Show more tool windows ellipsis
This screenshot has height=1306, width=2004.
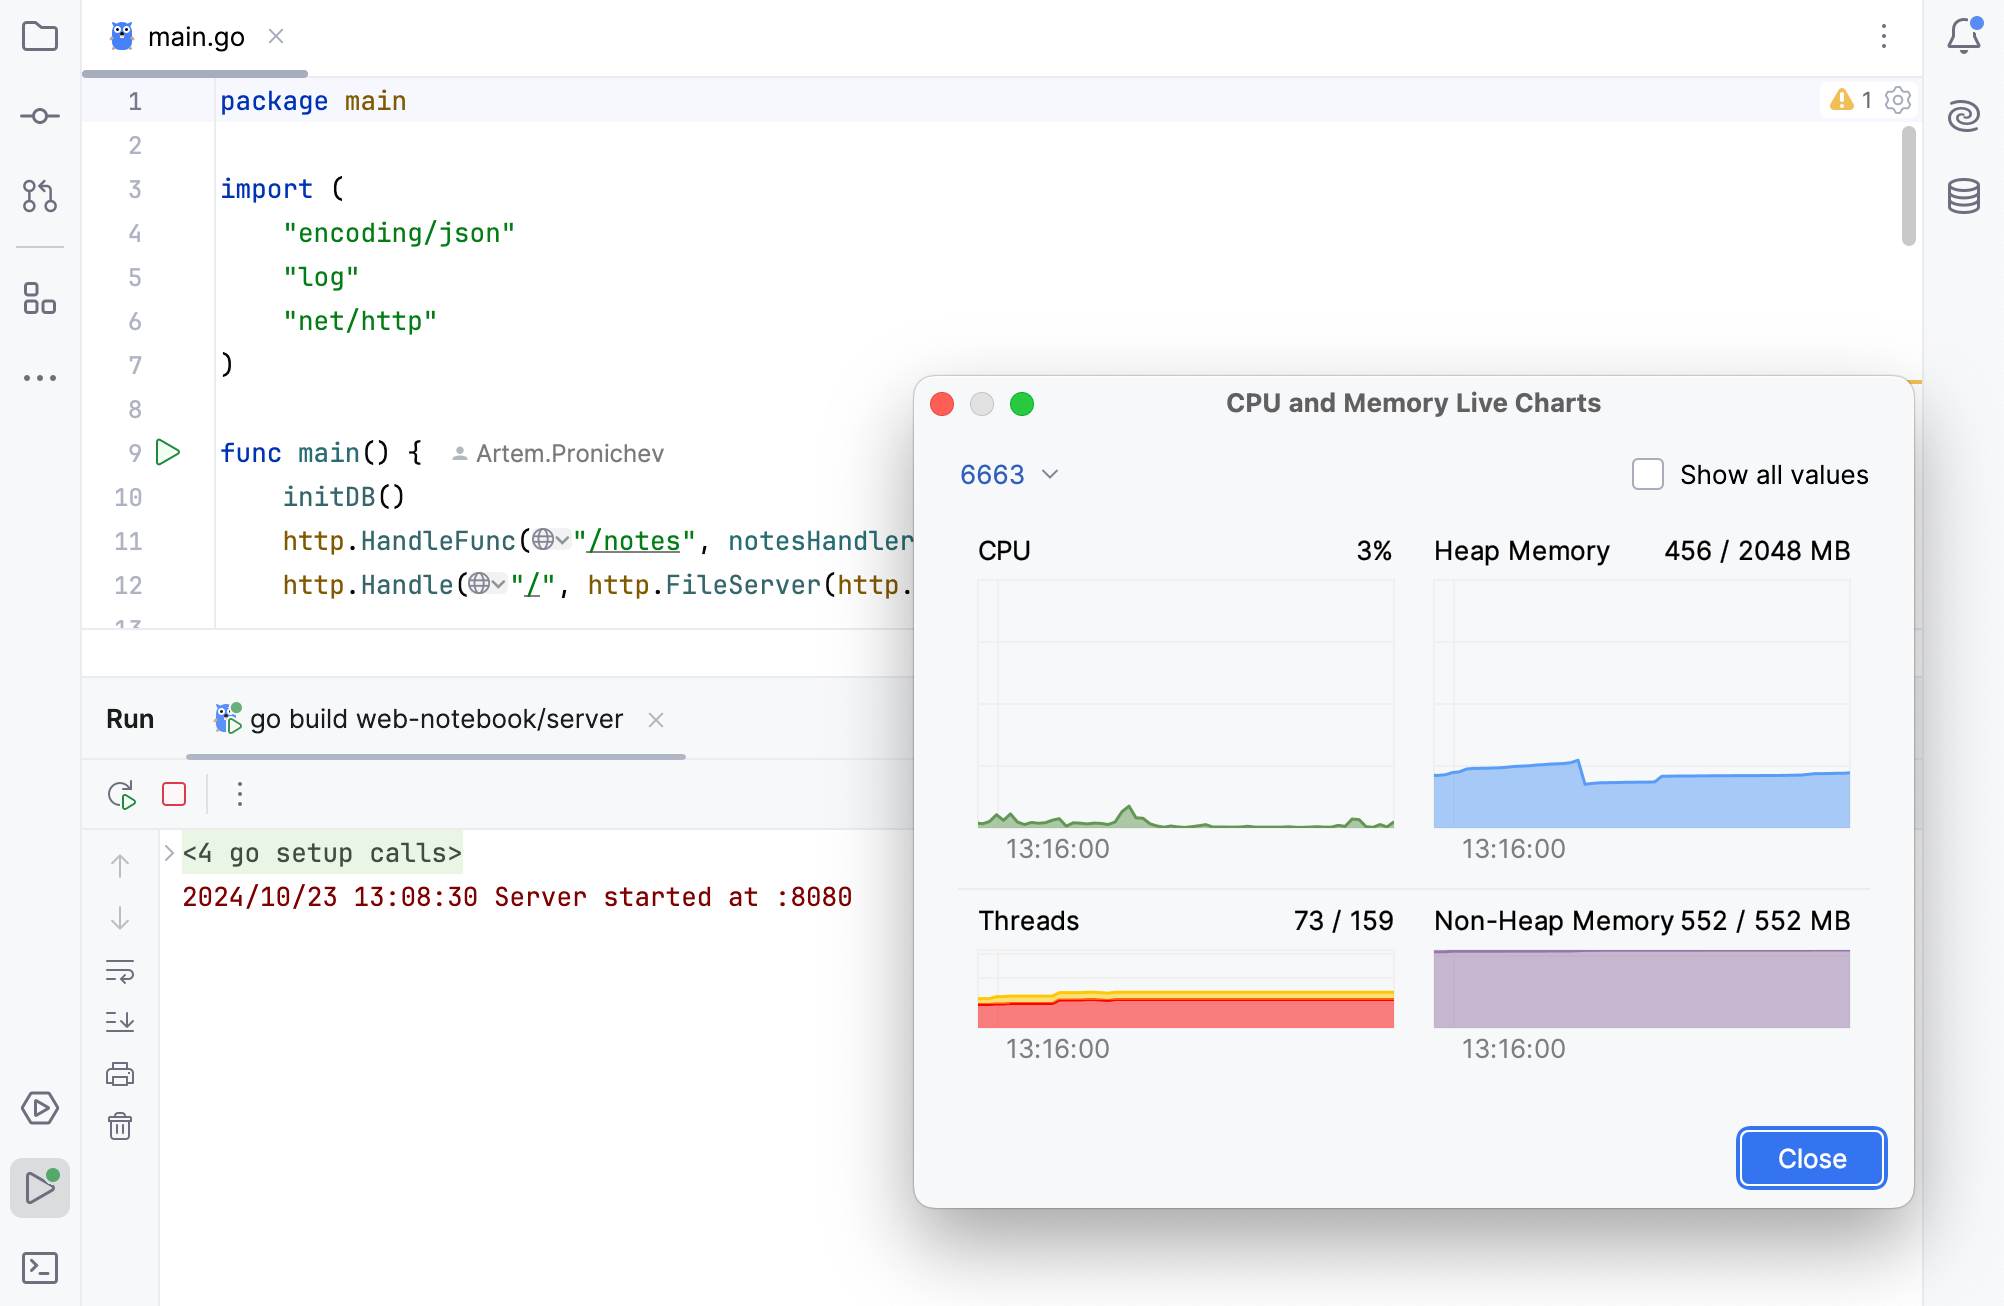[40, 378]
